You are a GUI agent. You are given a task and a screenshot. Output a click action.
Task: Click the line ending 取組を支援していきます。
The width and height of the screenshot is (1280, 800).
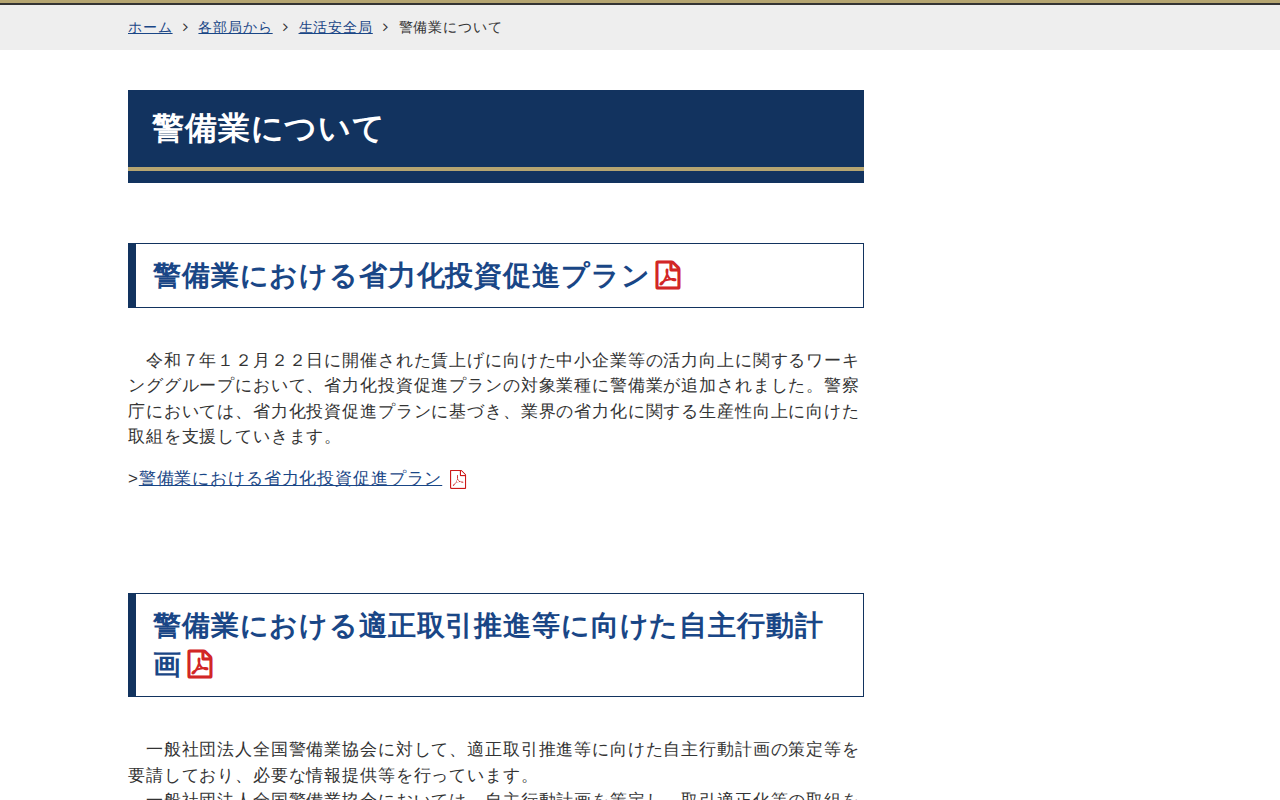(233, 437)
